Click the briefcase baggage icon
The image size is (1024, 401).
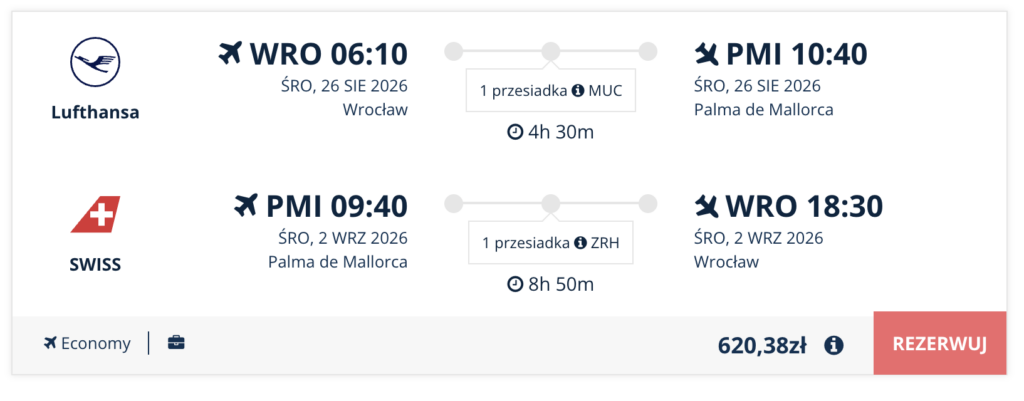pyautogui.click(x=176, y=342)
